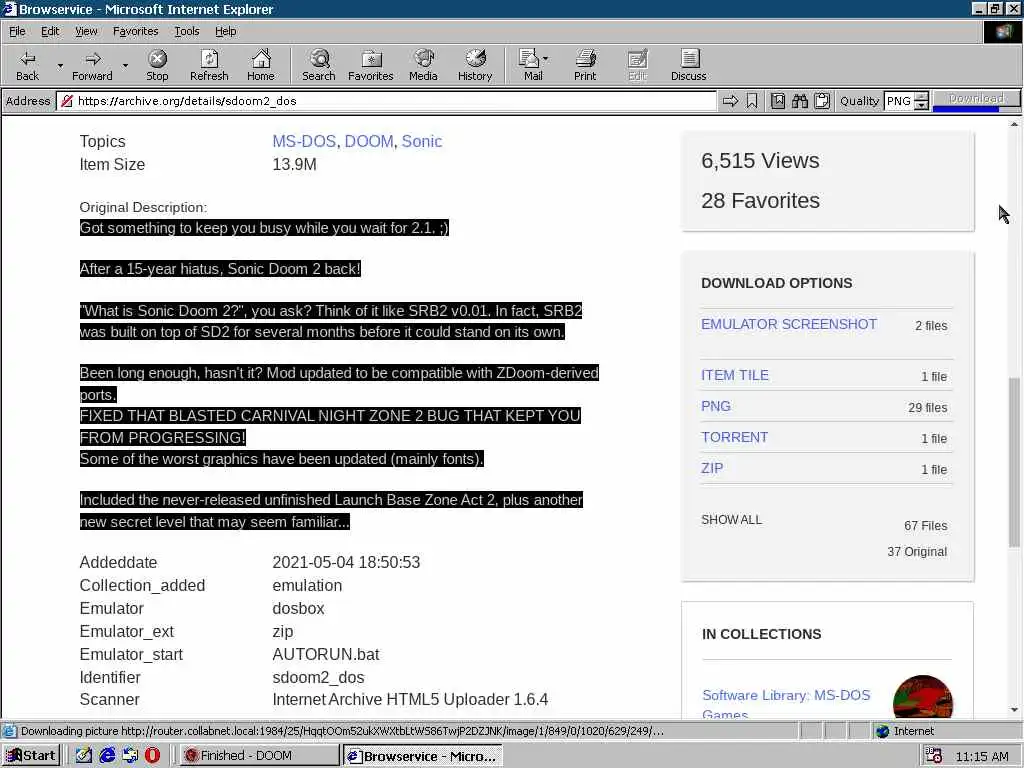Click the Quality PNG field
Image resolution: width=1024 pixels, height=768 pixels.
tap(899, 101)
